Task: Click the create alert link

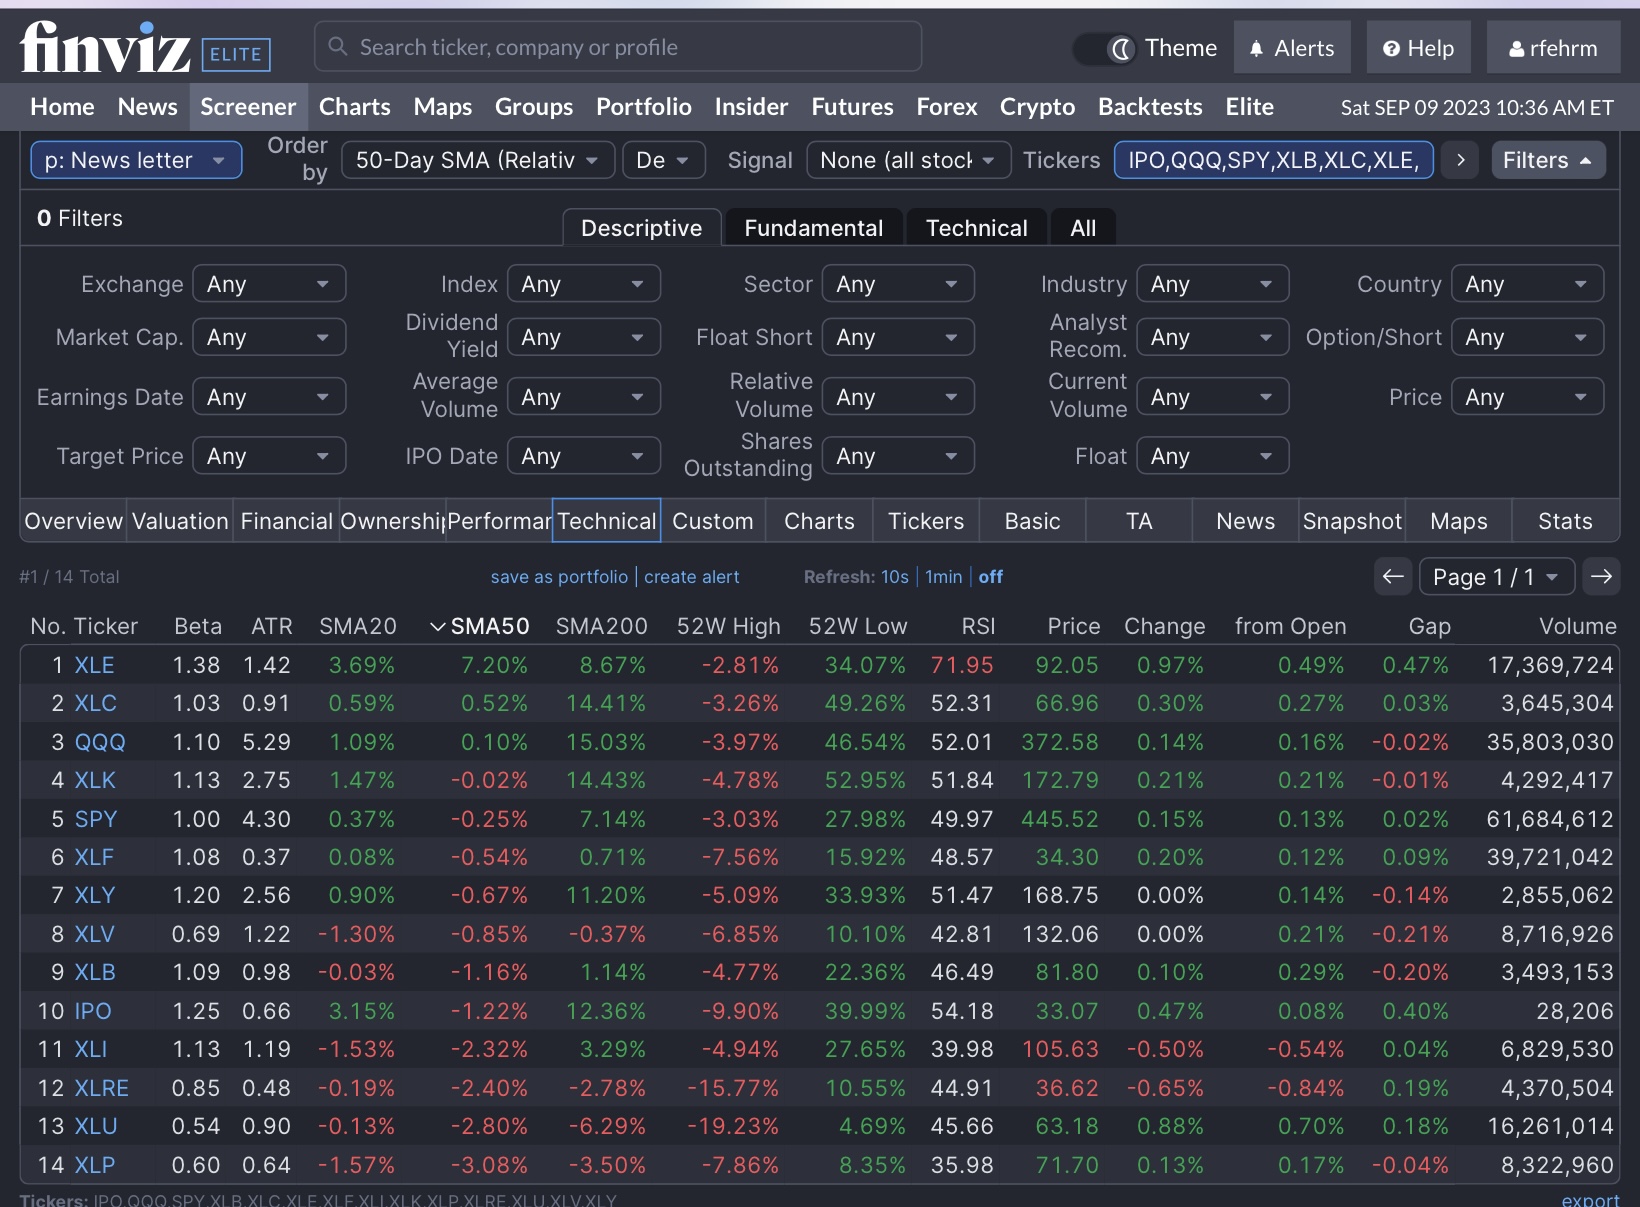Action: 692,577
